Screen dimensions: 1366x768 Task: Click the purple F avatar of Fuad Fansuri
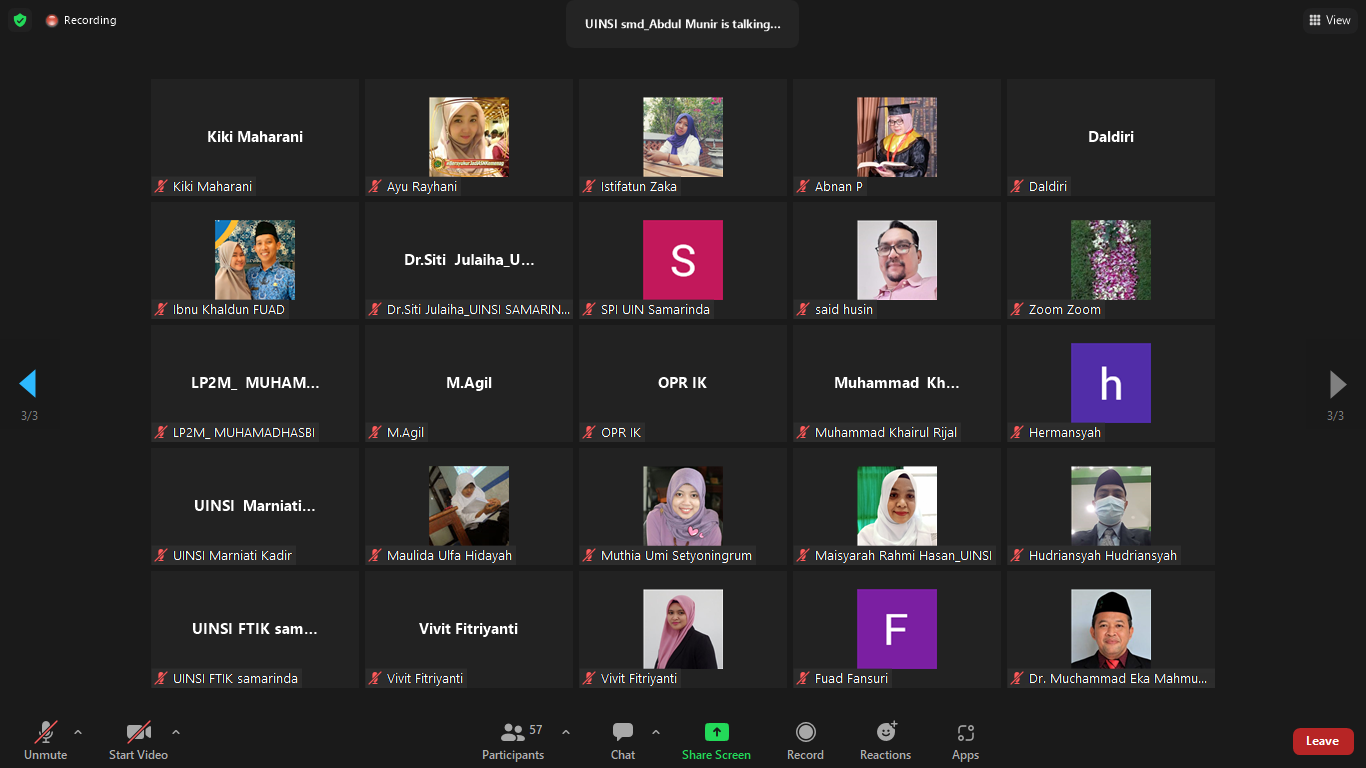pos(897,629)
